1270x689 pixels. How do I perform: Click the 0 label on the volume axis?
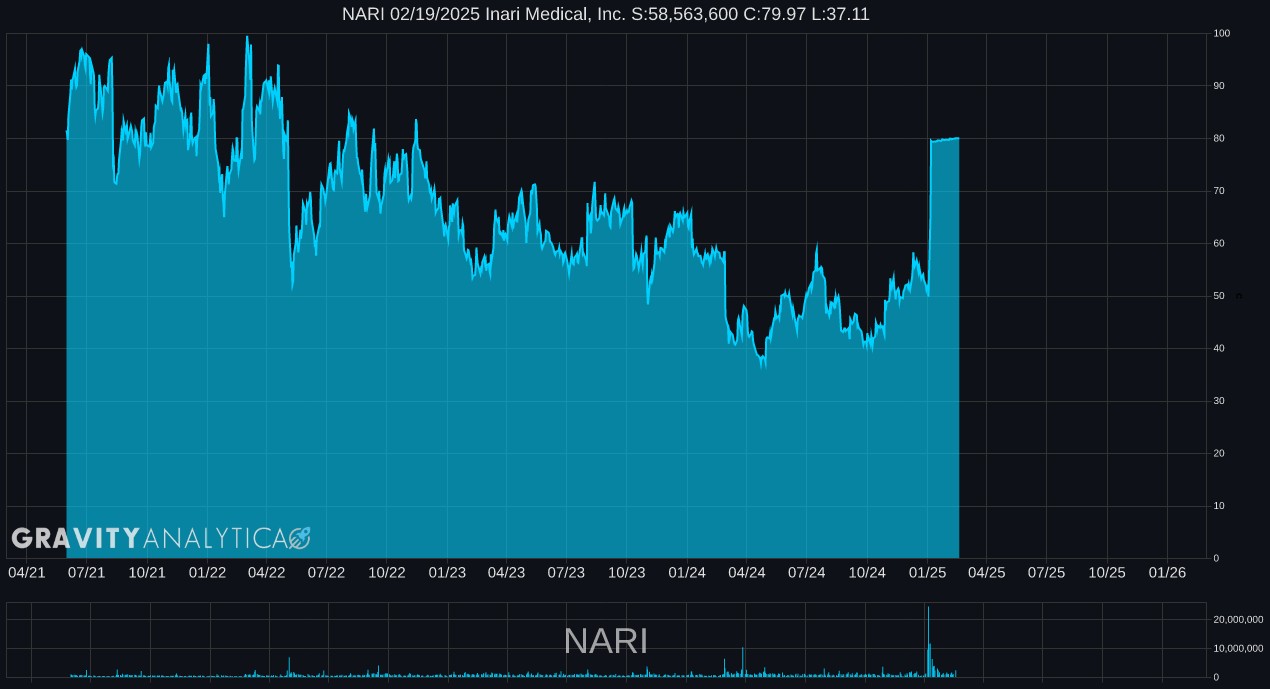tap(1216, 677)
